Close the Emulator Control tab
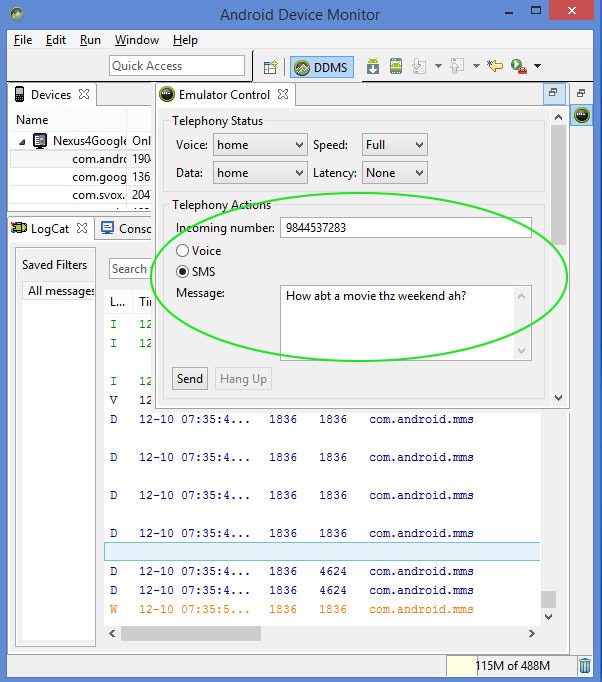 [x=283, y=94]
